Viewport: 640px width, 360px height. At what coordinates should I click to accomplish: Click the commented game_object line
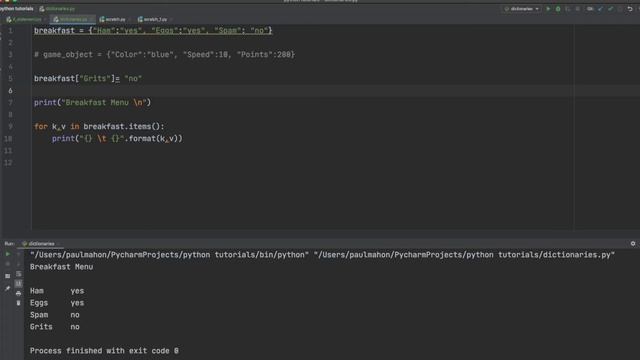pos(164,55)
